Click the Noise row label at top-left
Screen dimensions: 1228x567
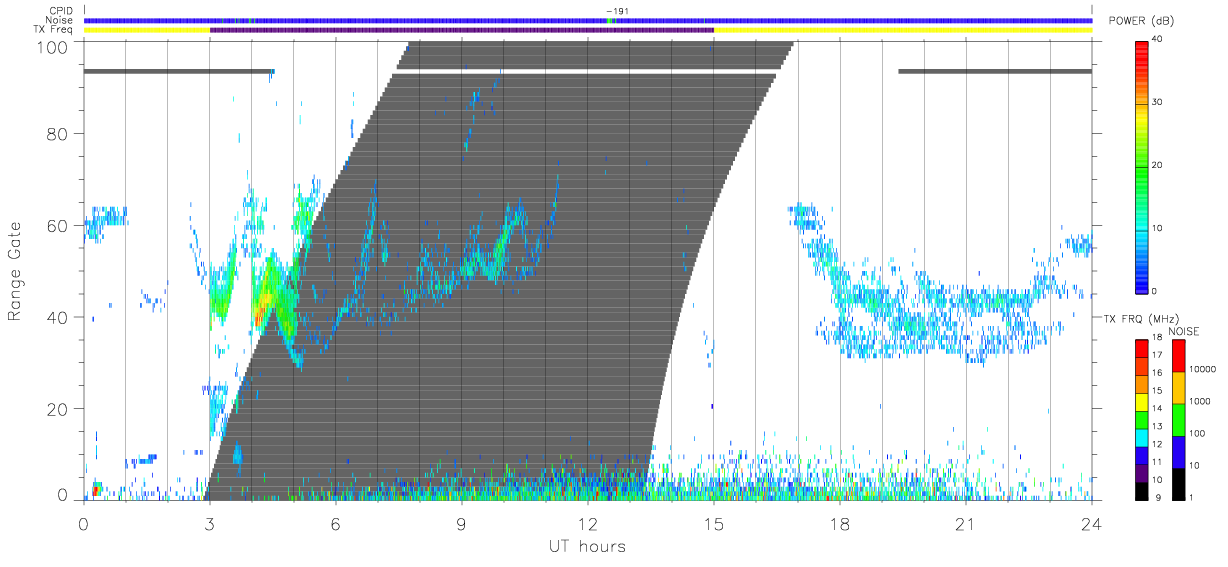pyautogui.click(x=58, y=20)
